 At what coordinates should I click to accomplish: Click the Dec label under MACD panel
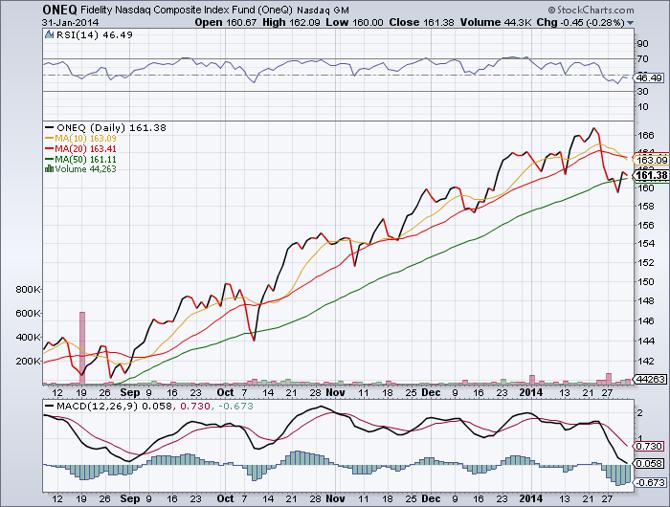pyautogui.click(x=431, y=498)
